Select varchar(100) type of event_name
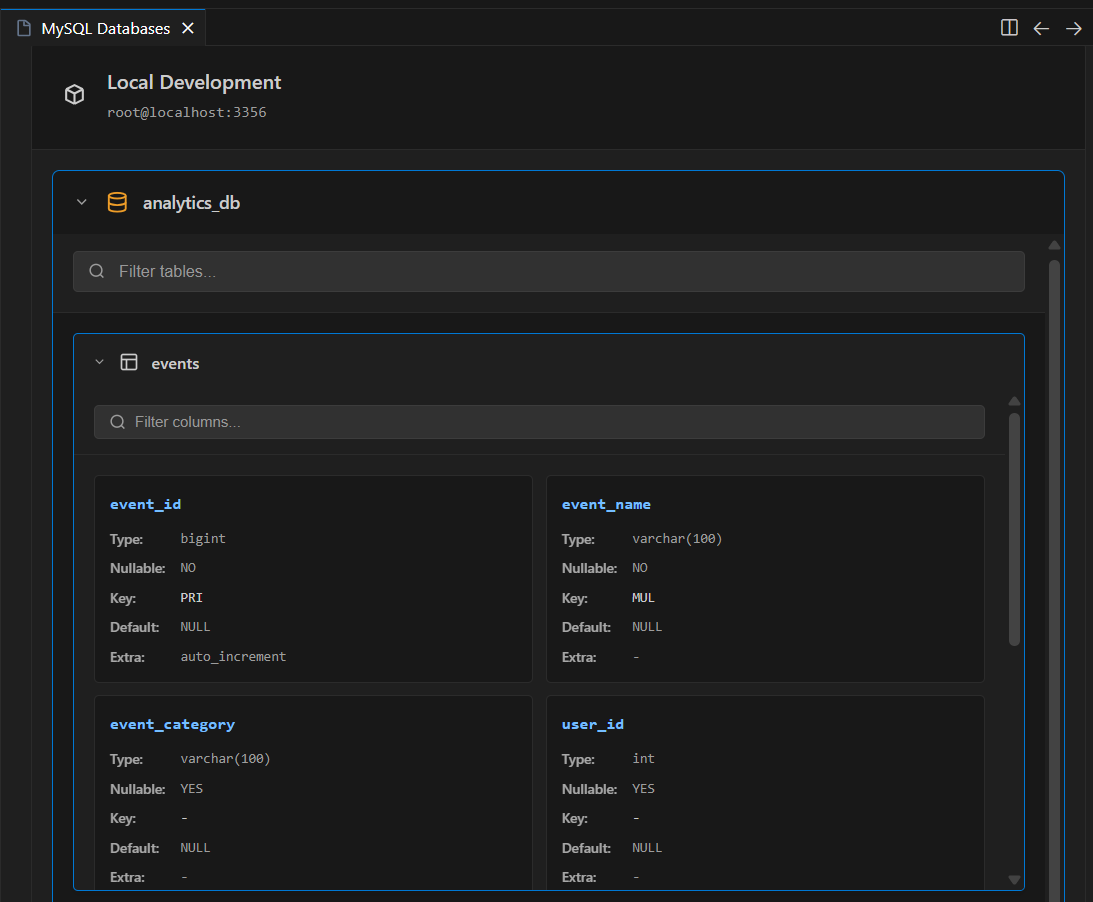The width and height of the screenshot is (1093, 902). click(677, 539)
